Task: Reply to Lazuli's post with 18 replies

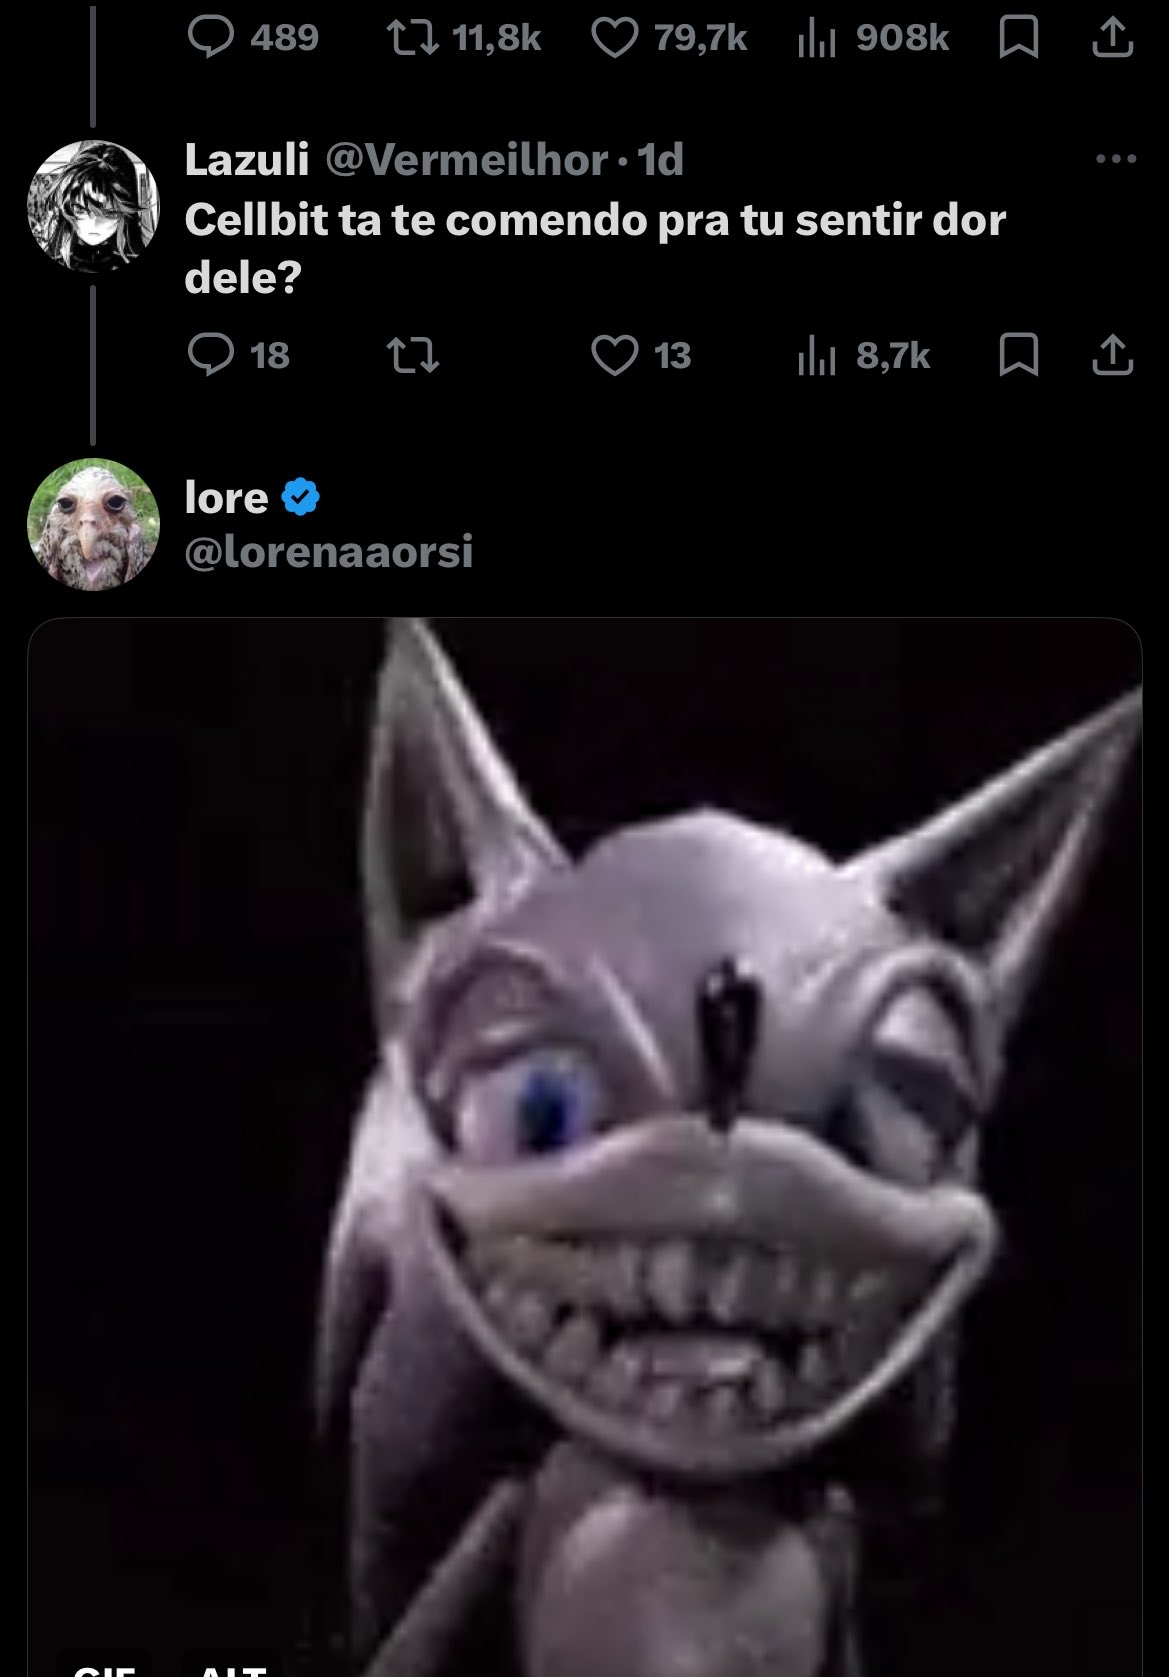Action: pos(211,355)
